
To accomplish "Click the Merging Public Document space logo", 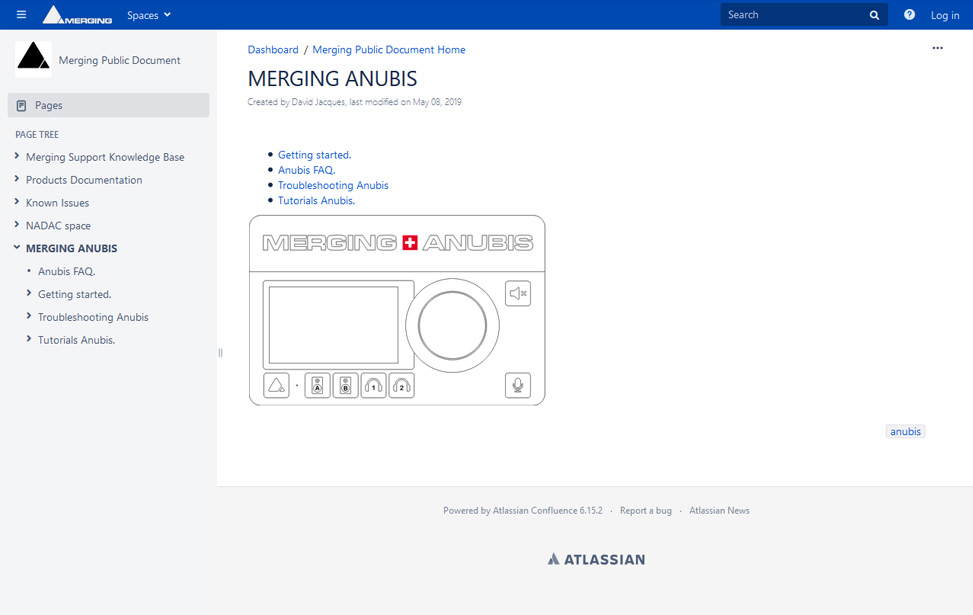I will [34, 59].
